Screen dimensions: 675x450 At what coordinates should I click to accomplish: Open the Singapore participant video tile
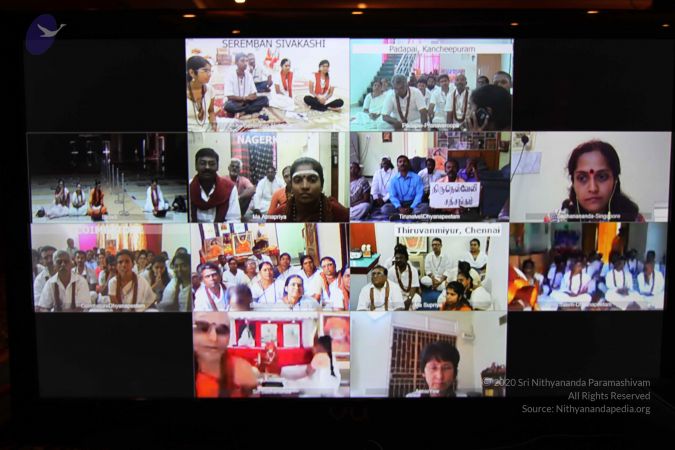[x=591, y=177]
